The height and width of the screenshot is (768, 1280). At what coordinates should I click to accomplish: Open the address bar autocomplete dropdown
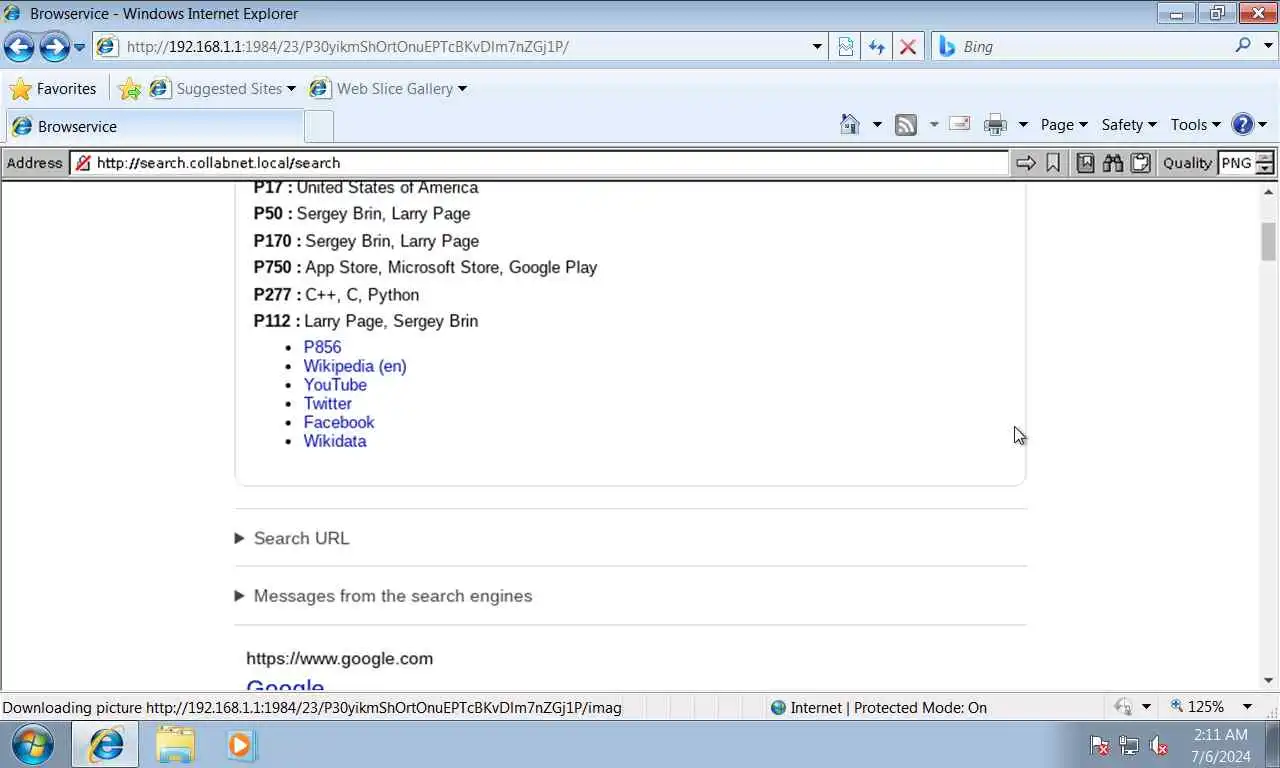pos(817,46)
